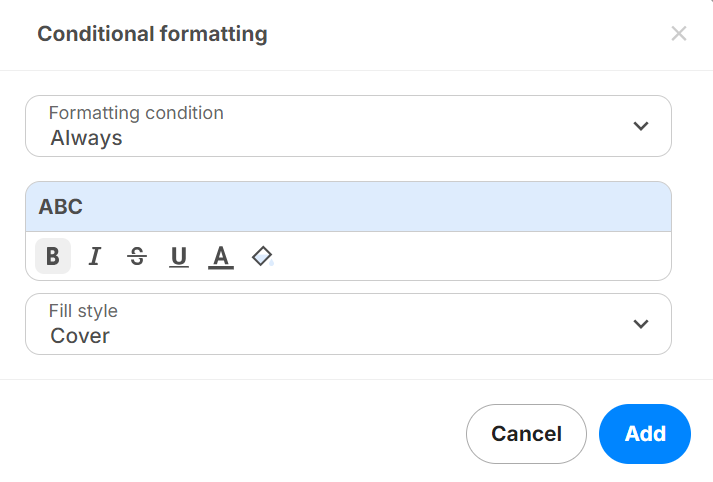713x482 pixels.
Task: Click the blank blue preview area
Action: pos(400,207)
